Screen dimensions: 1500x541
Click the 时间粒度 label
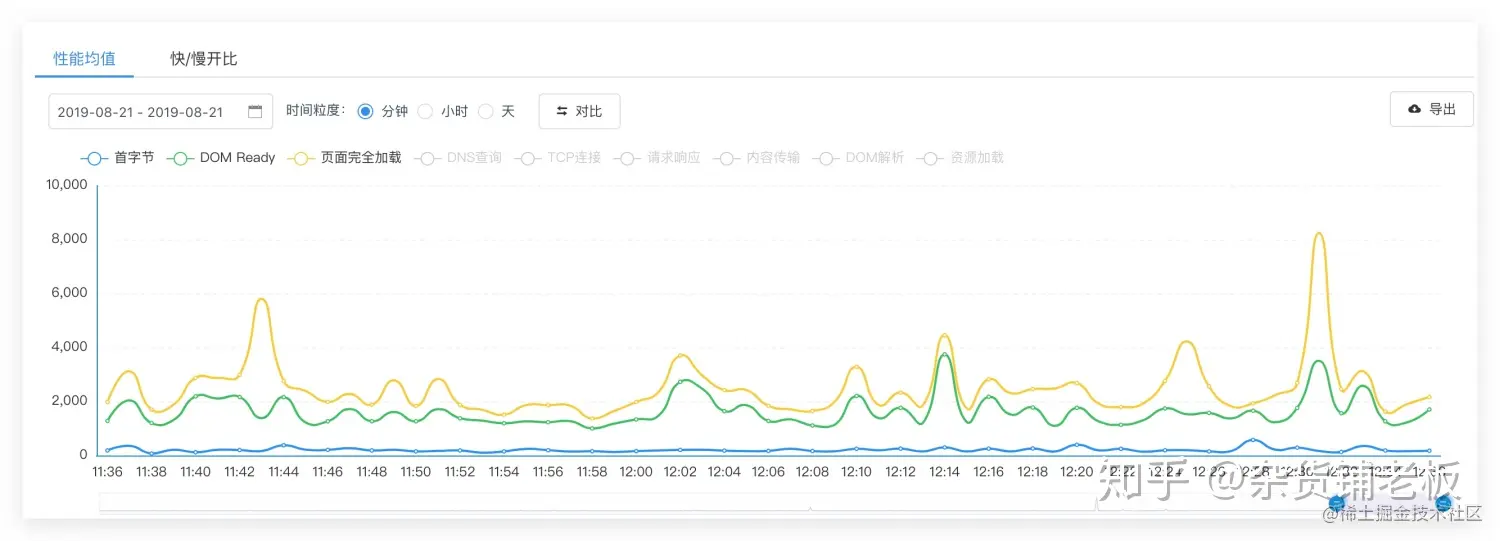(x=315, y=111)
